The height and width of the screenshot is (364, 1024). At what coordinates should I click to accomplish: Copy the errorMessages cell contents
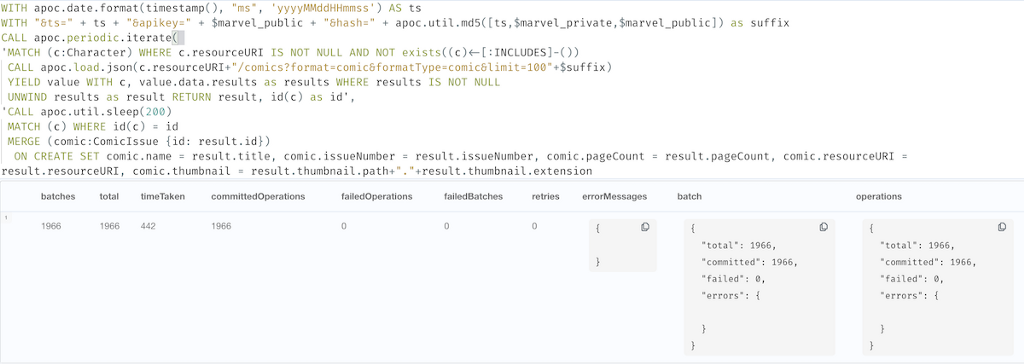[x=645, y=227]
